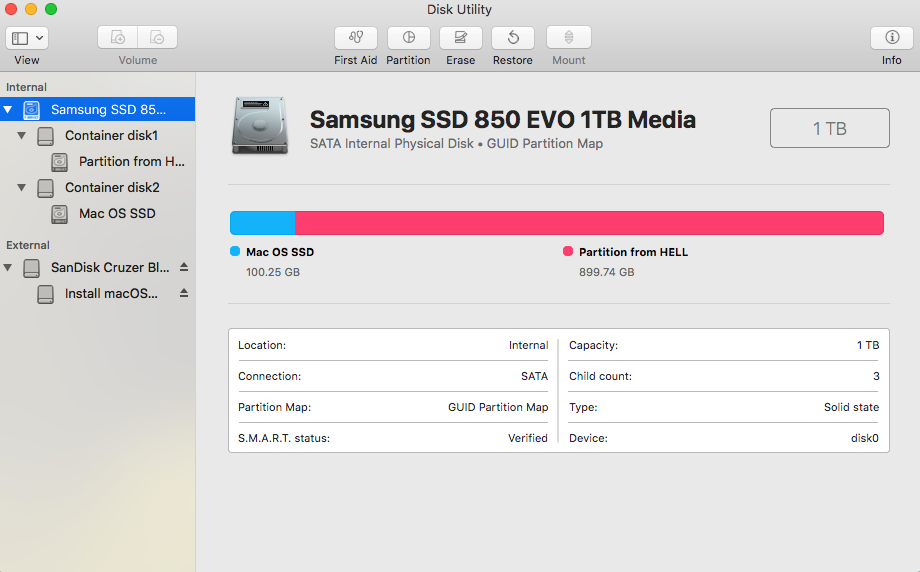Click the Samsung SSD 850 EVO 1TB Media title
920x572 pixels.
(x=503, y=120)
